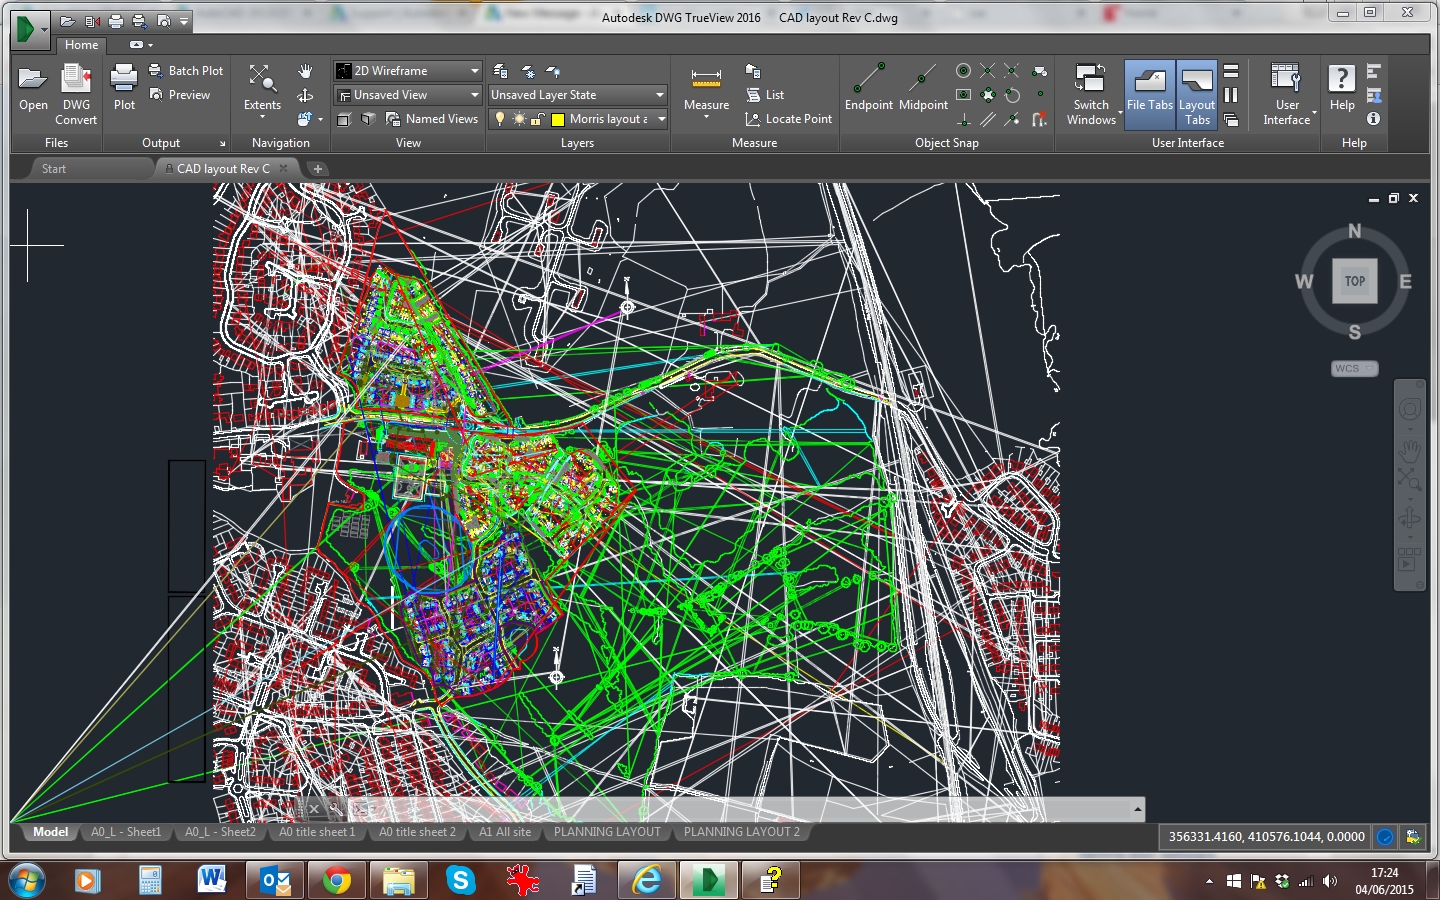The height and width of the screenshot is (900, 1440).
Task: Click the Zoom Extents icon
Action: pyautogui.click(x=262, y=80)
